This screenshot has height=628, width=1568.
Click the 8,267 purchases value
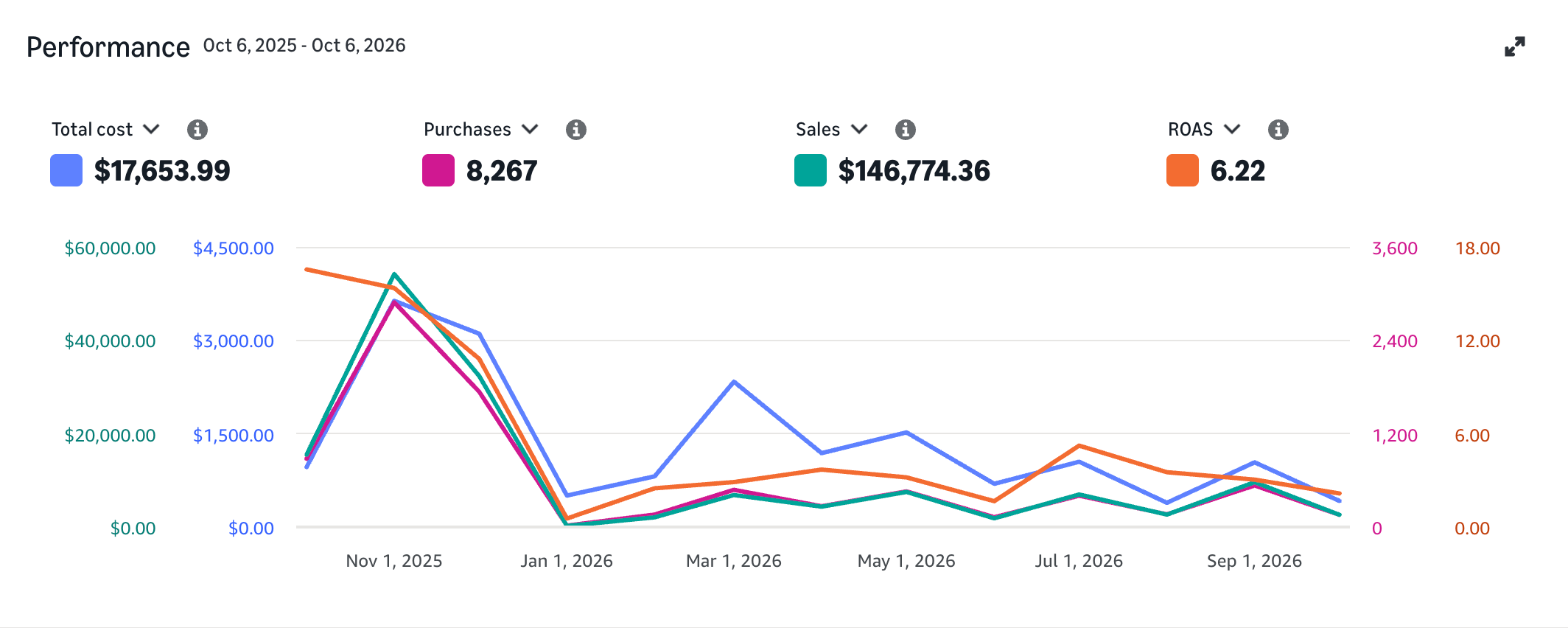click(502, 171)
